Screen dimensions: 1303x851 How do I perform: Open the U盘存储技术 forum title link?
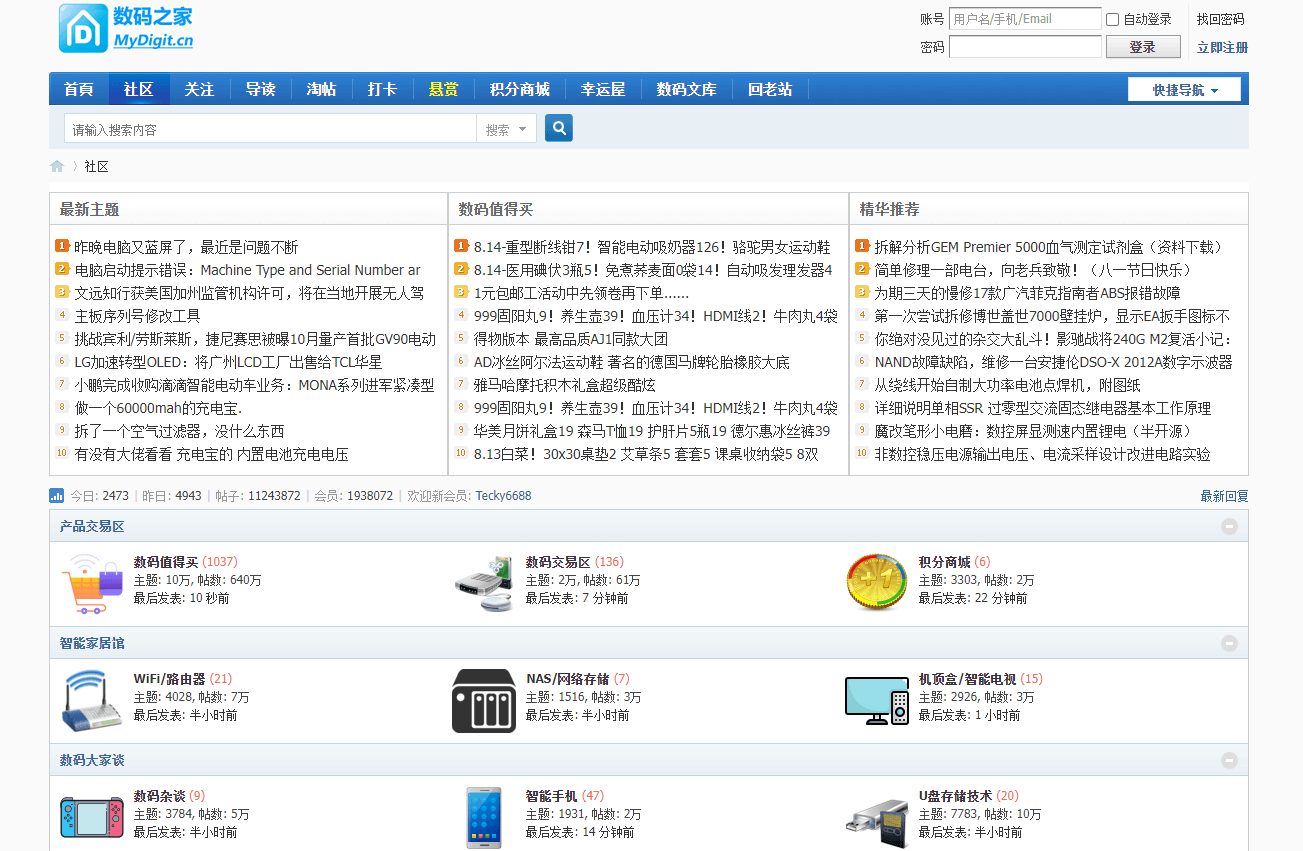coord(956,796)
